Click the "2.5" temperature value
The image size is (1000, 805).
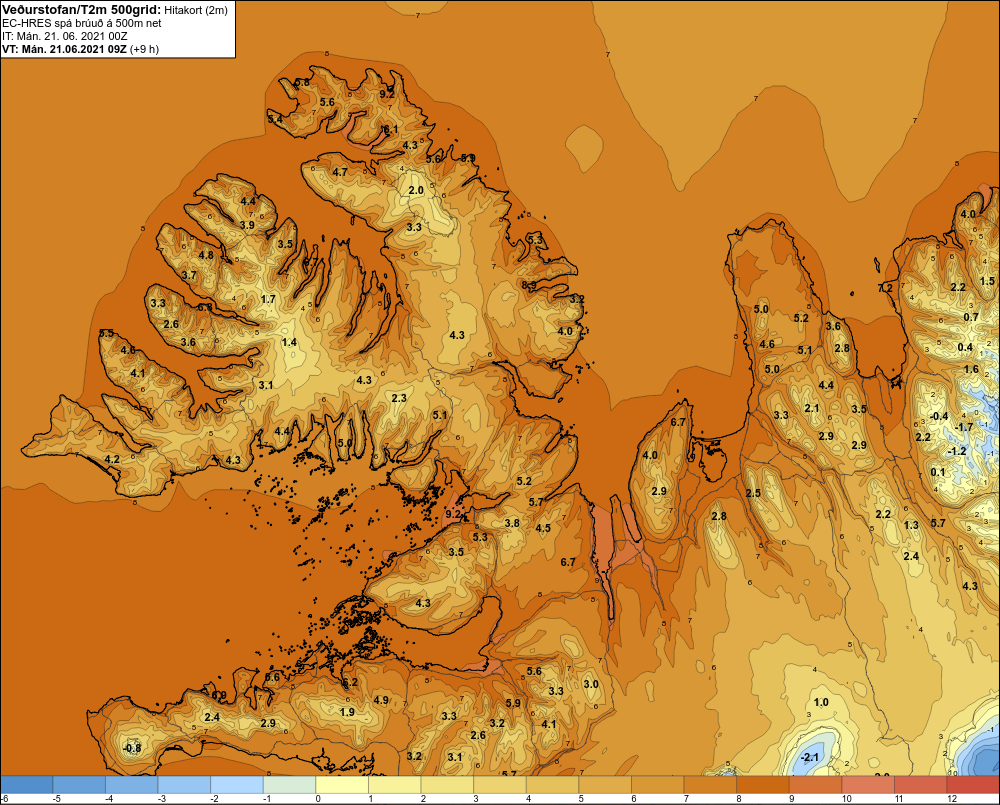(x=753, y=493)
